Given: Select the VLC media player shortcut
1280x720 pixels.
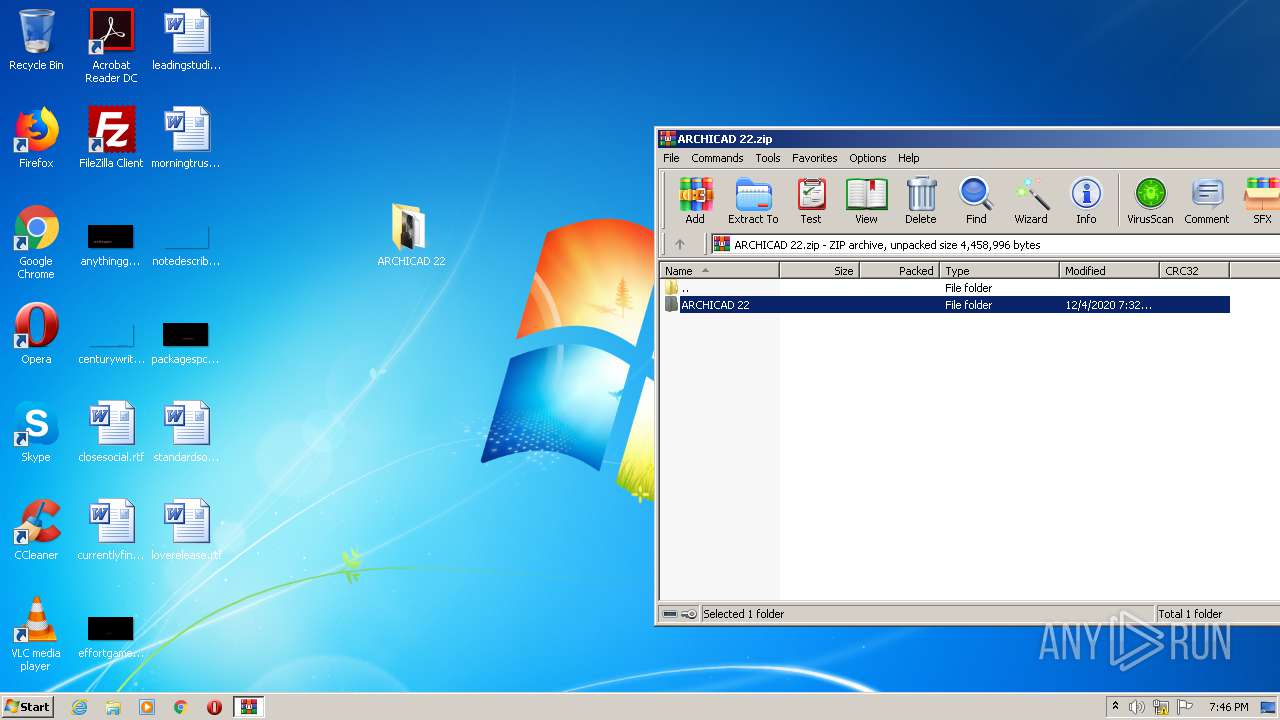Looking at the screenshot, I should (x=36, y=634).
